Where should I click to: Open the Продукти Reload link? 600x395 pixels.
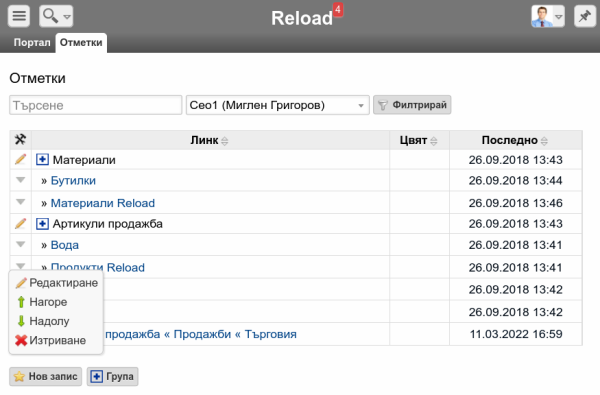98,267
